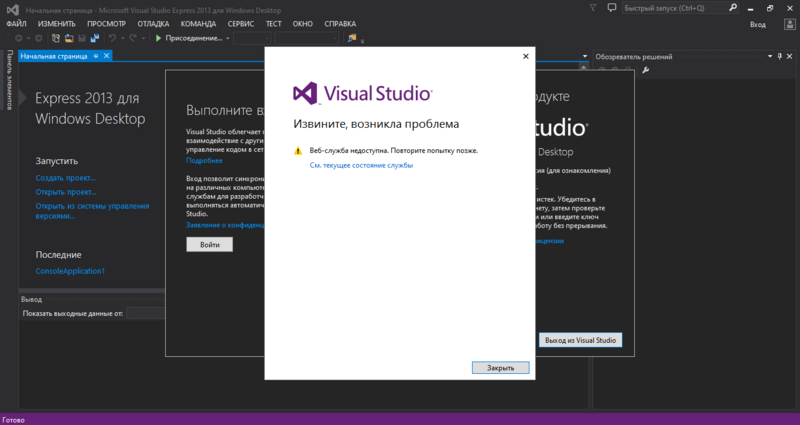800x425 pixels.
Task: Close the Start Page tab
Action: point(107,56)
